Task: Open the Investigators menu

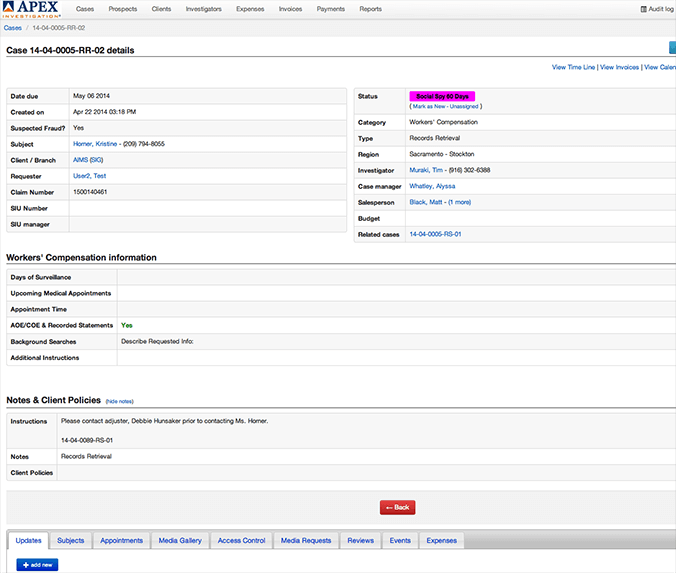Action: point(204,9)
